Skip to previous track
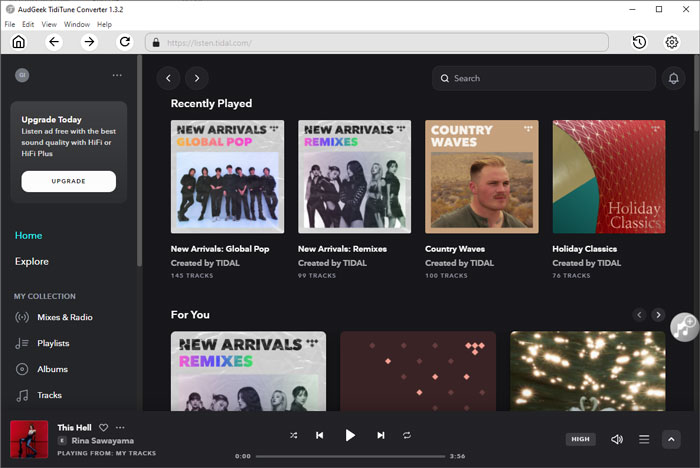The width and height of the screenshot is (700, 468). coord(320,435)
